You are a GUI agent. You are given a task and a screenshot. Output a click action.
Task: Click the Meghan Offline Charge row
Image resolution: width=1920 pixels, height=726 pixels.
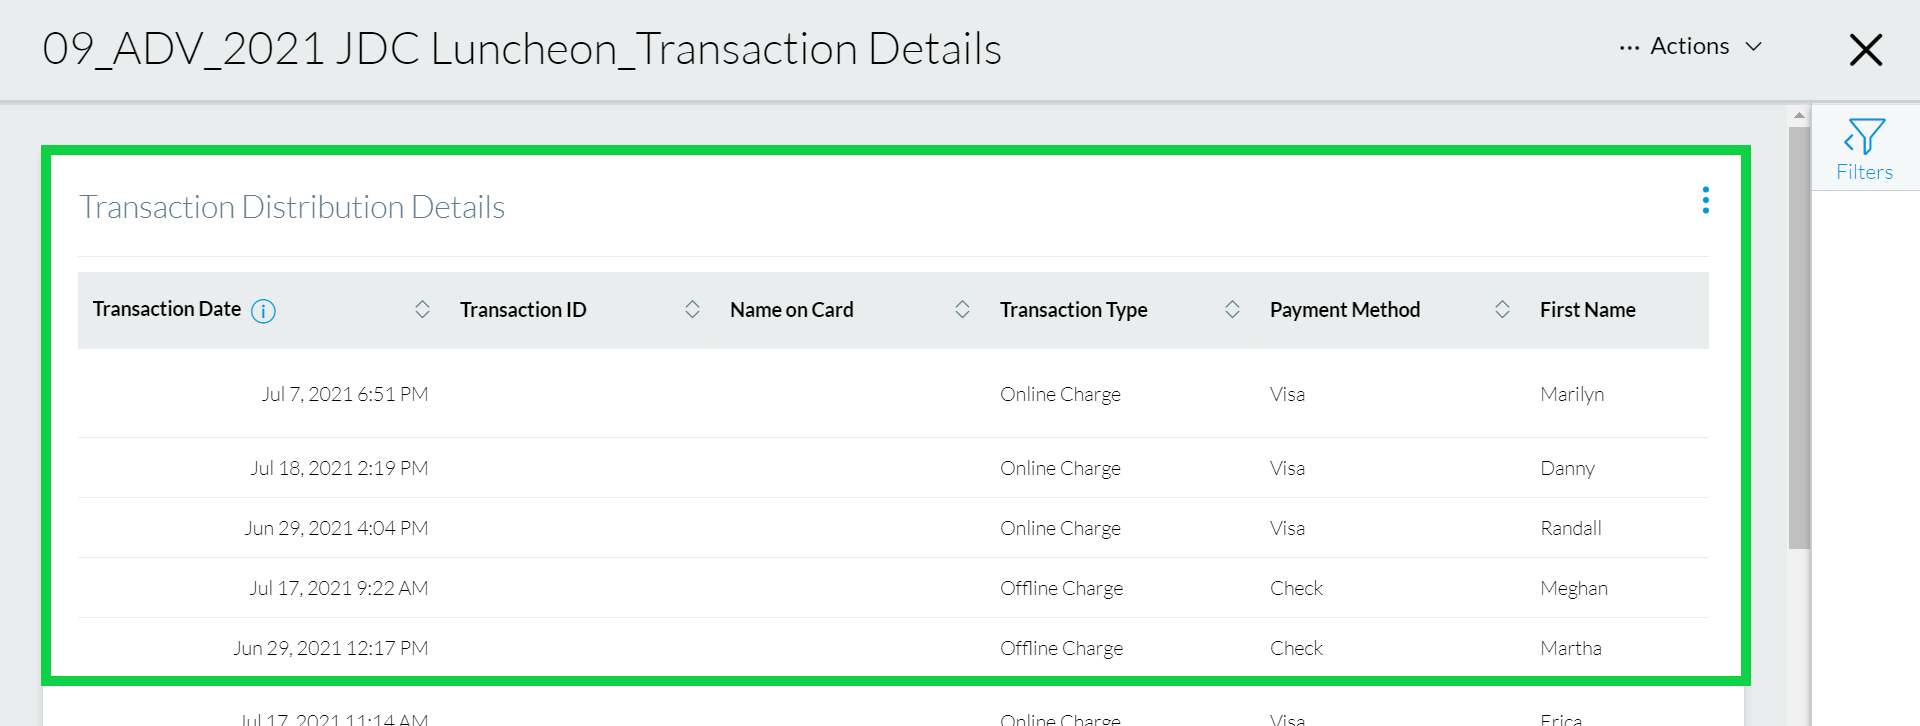click(x=893, y=588)
